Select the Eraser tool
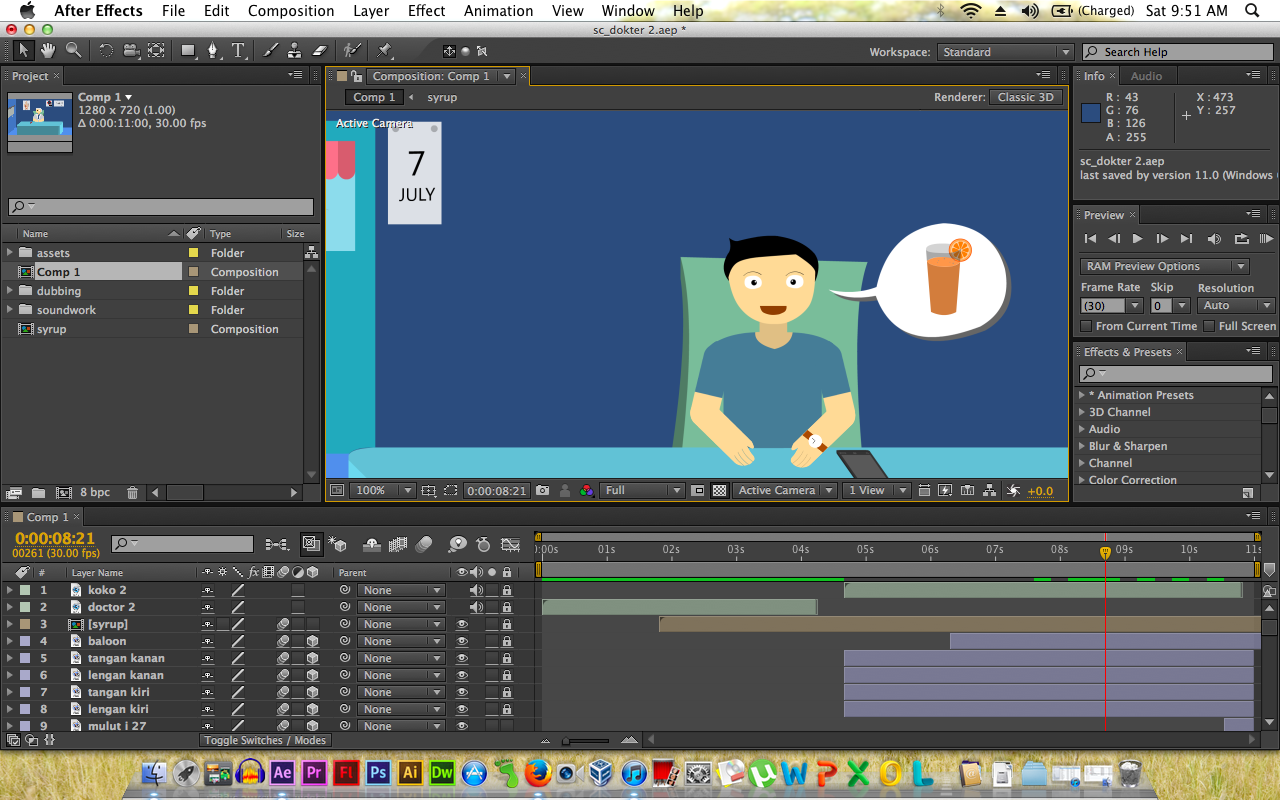Image resolution: width=1280 pixels, height=800 pixels. pyautogui.click(x=319, y=50)
